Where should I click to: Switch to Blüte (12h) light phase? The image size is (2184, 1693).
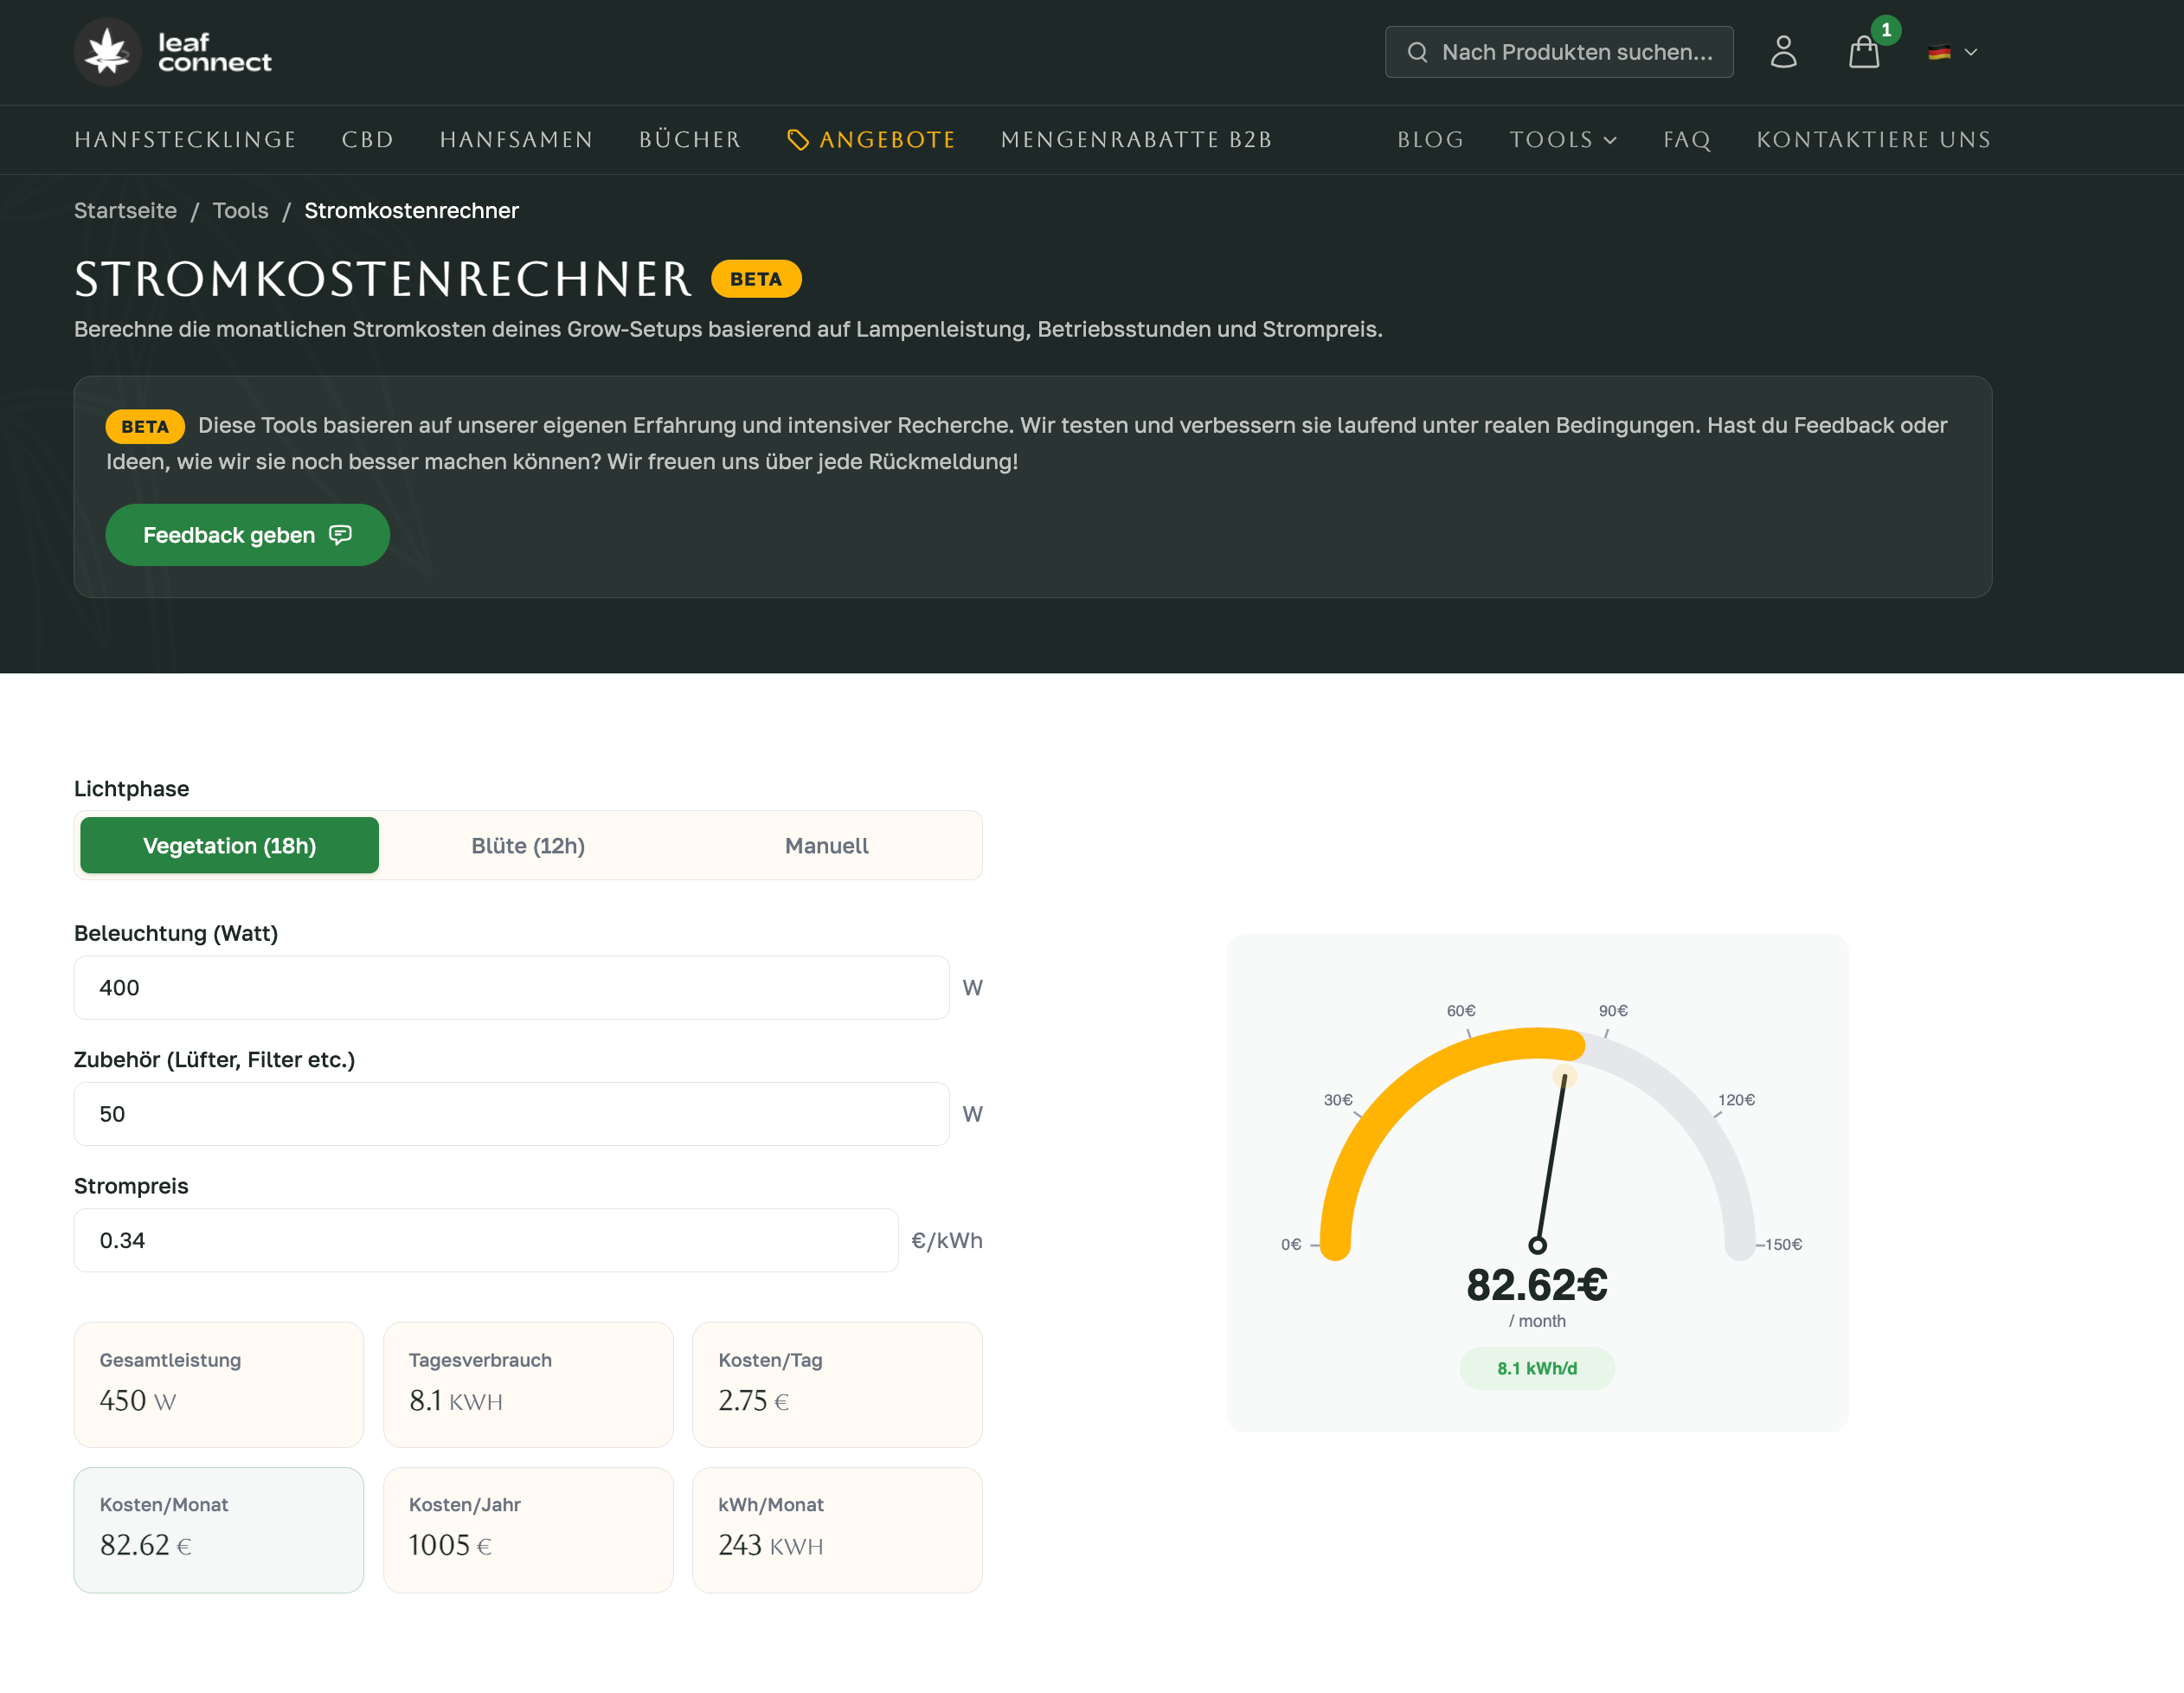[x=528, y=846]
